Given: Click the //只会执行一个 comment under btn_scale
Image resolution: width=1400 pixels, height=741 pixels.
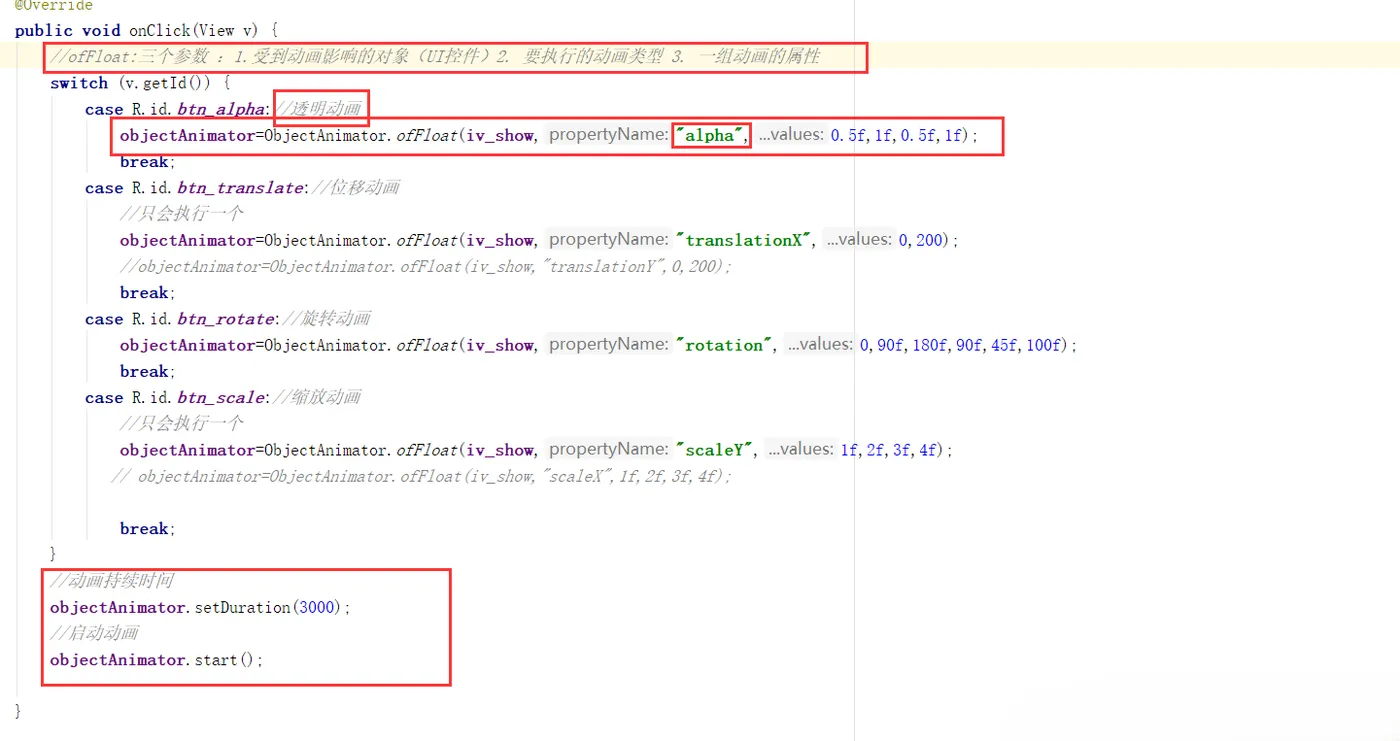Looking at the screenshot, I should coord(182,424).
